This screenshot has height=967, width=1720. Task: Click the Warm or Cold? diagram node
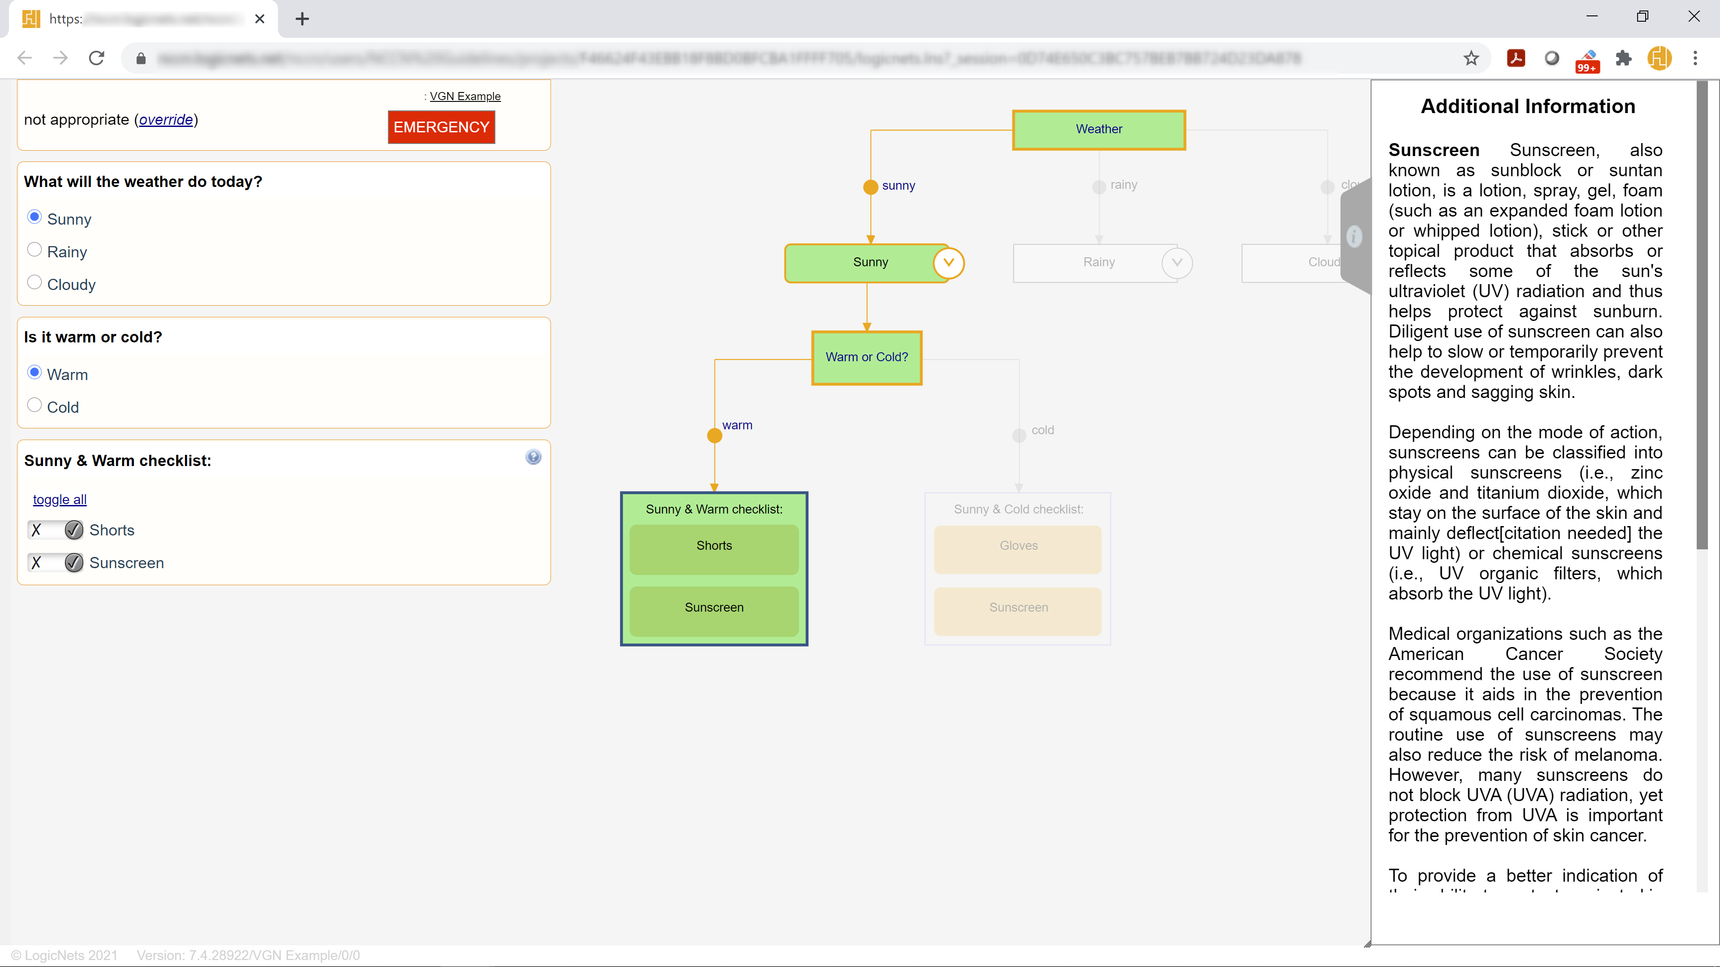pyautogui.click(x=867, y=357)
